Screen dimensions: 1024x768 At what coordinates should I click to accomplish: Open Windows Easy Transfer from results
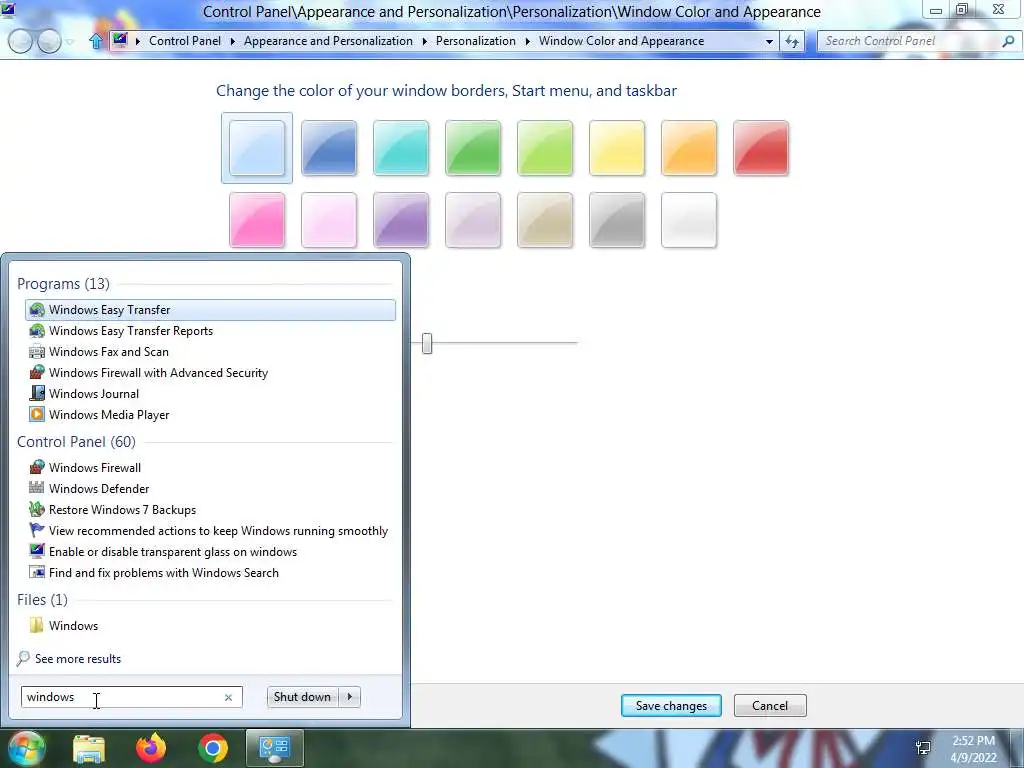pyautogui.click(x=210, y=310)
